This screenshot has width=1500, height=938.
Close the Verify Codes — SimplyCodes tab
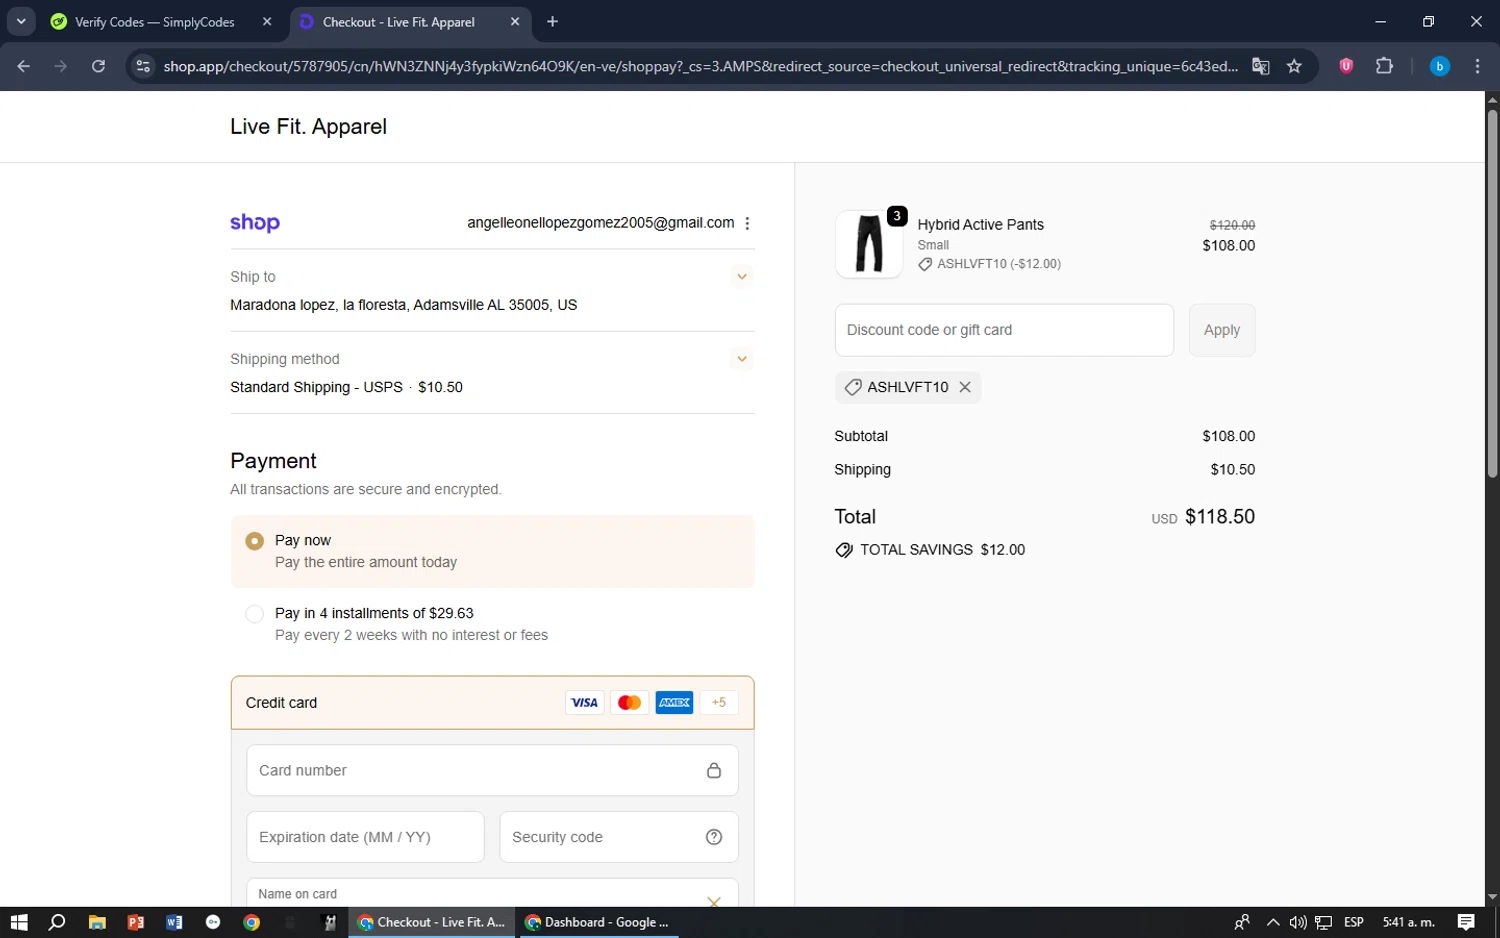(267, 21)
